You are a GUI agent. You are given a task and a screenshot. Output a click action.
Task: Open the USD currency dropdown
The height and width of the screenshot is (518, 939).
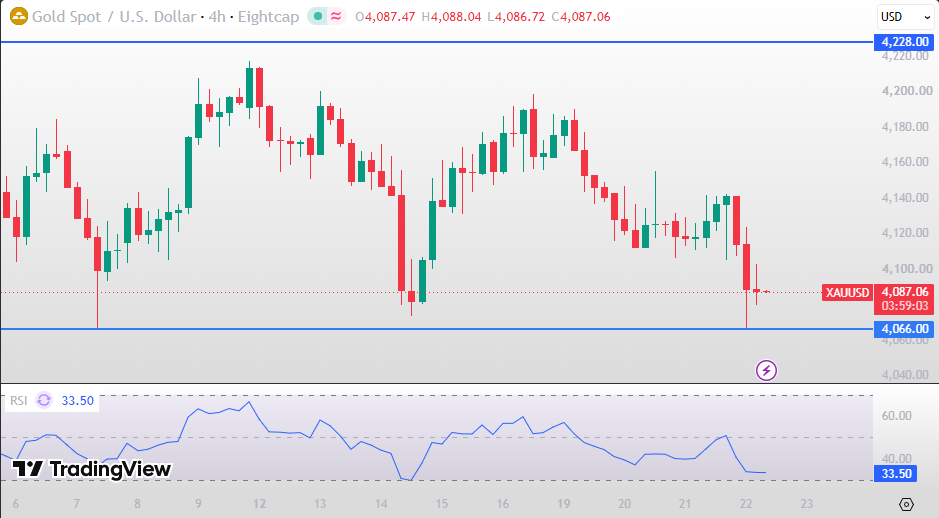pyautogui.click(x=905, y=17)
